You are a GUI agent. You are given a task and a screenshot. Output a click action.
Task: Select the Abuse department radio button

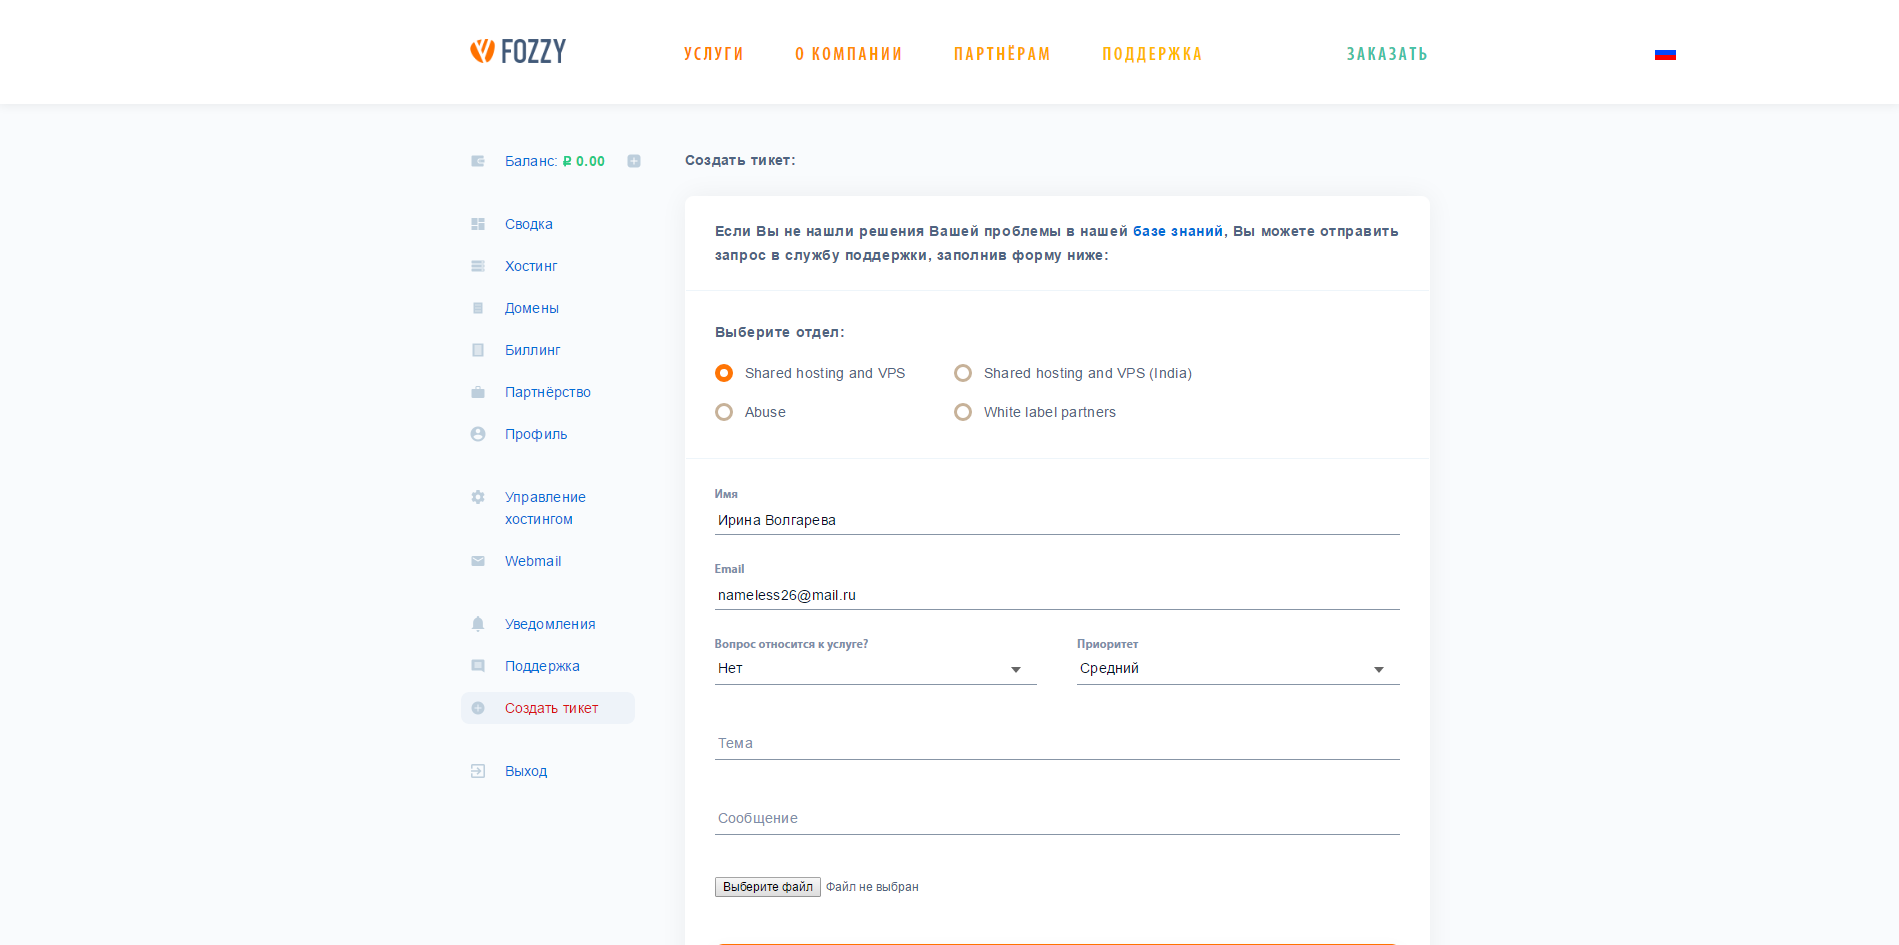click(724, 412)
